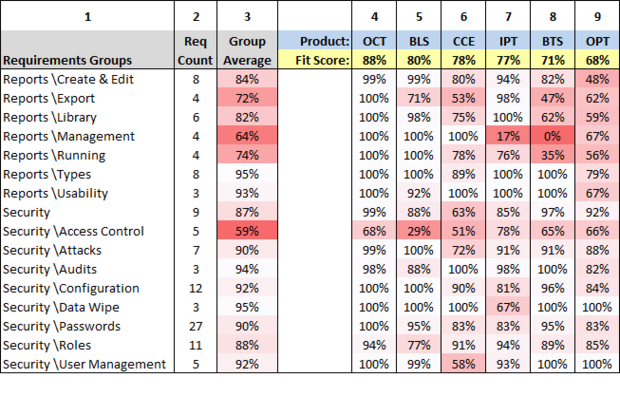Select the 29% cell under BLS
This screenshot has width=620, height=397.
tap(419, 231)
